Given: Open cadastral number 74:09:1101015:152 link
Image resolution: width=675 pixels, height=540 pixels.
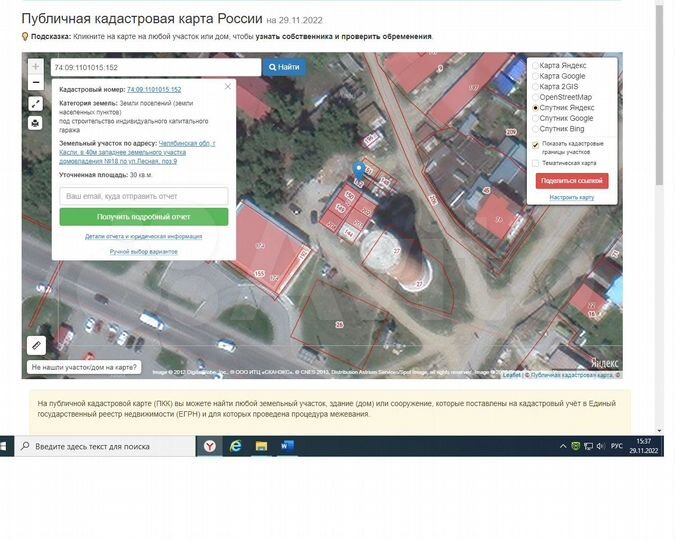Looking at the screenshot, I should click(154, 90).
